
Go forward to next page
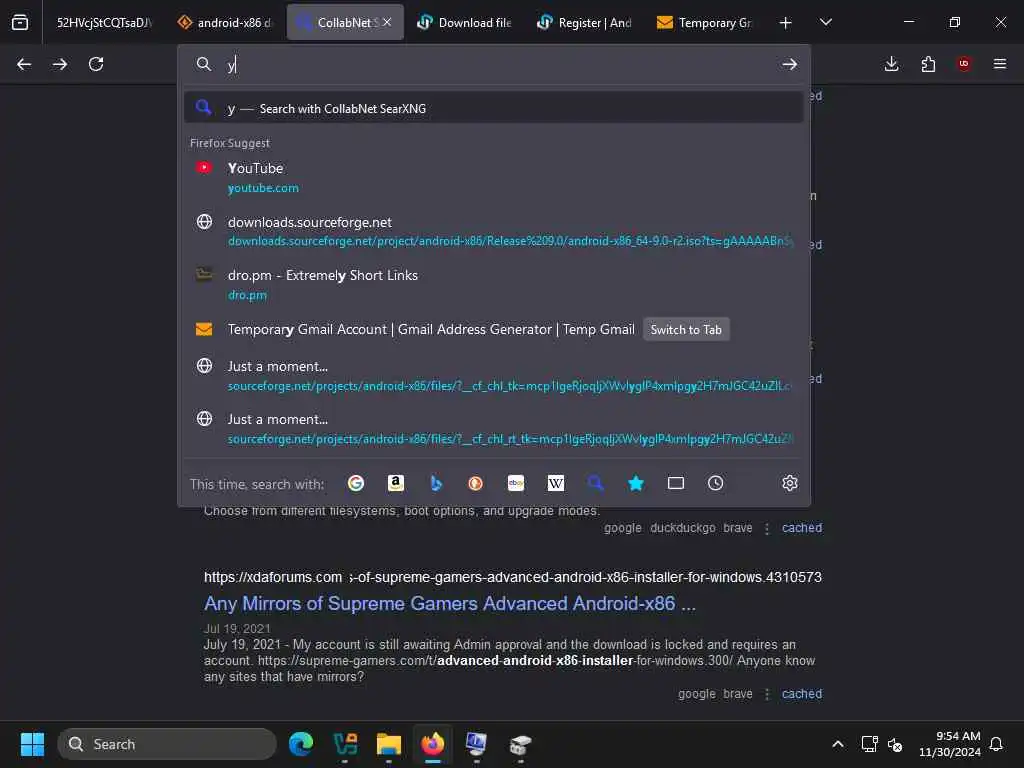click(x=60, y=64)
